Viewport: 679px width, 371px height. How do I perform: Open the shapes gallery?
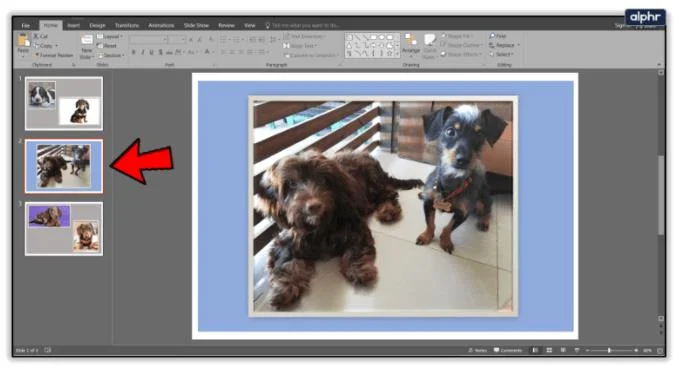click(372, 45)
